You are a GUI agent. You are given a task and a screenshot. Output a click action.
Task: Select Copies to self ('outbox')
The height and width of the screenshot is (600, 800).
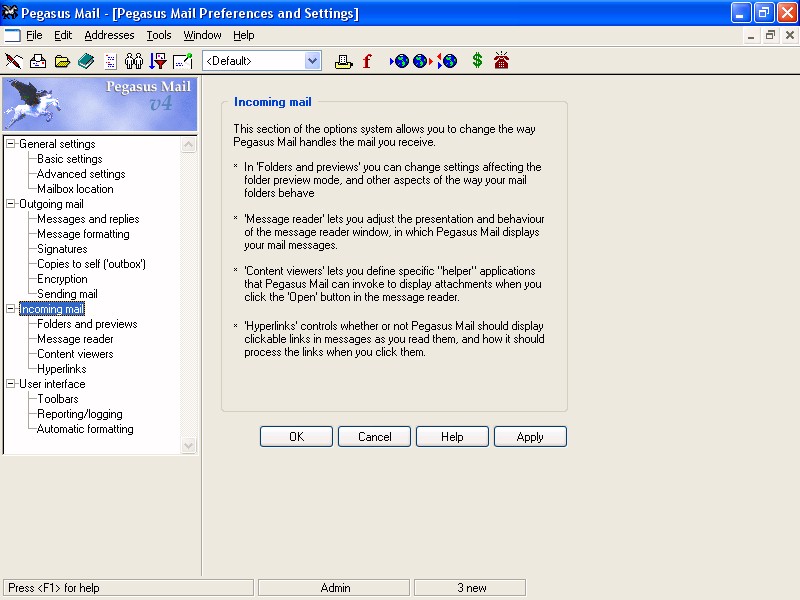[x=91, y=264]
